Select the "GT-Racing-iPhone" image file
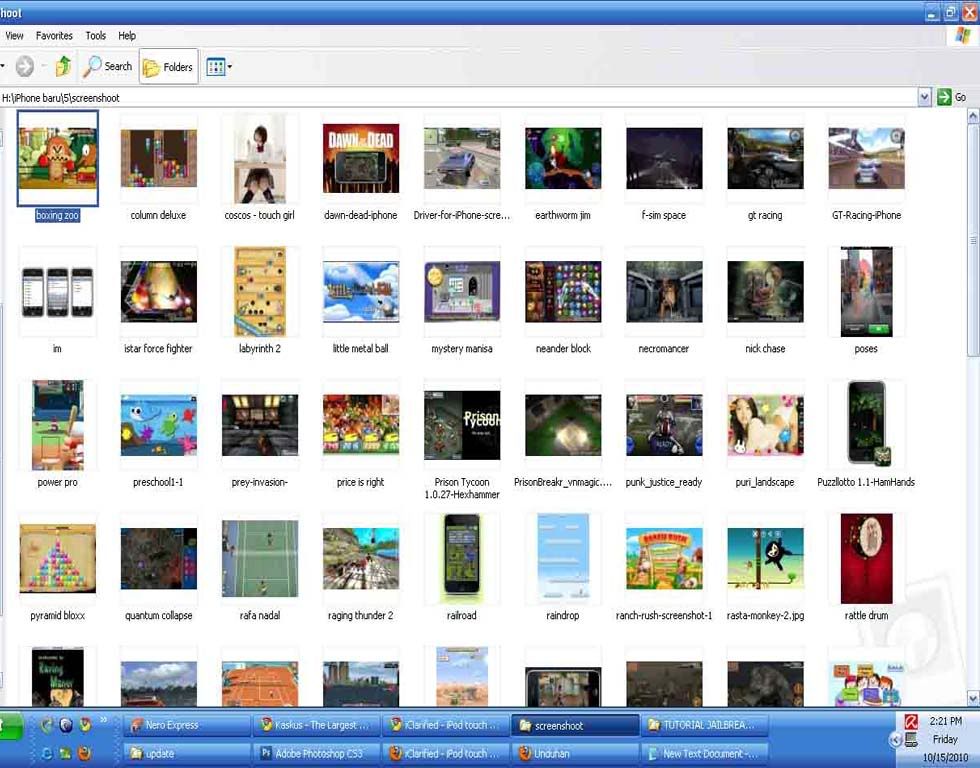Viewport: 980px width, 768px height. [866, 167]
